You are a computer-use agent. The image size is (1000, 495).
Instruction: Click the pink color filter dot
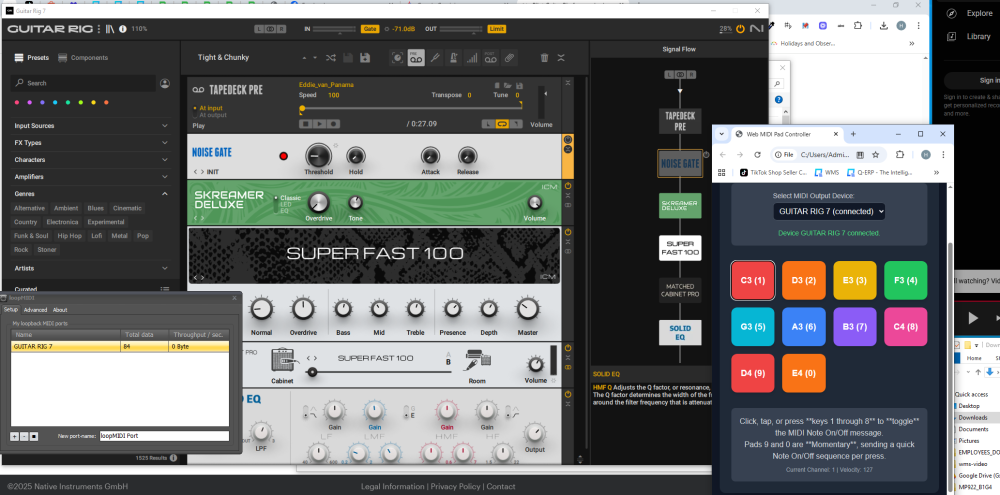point(17,102)
